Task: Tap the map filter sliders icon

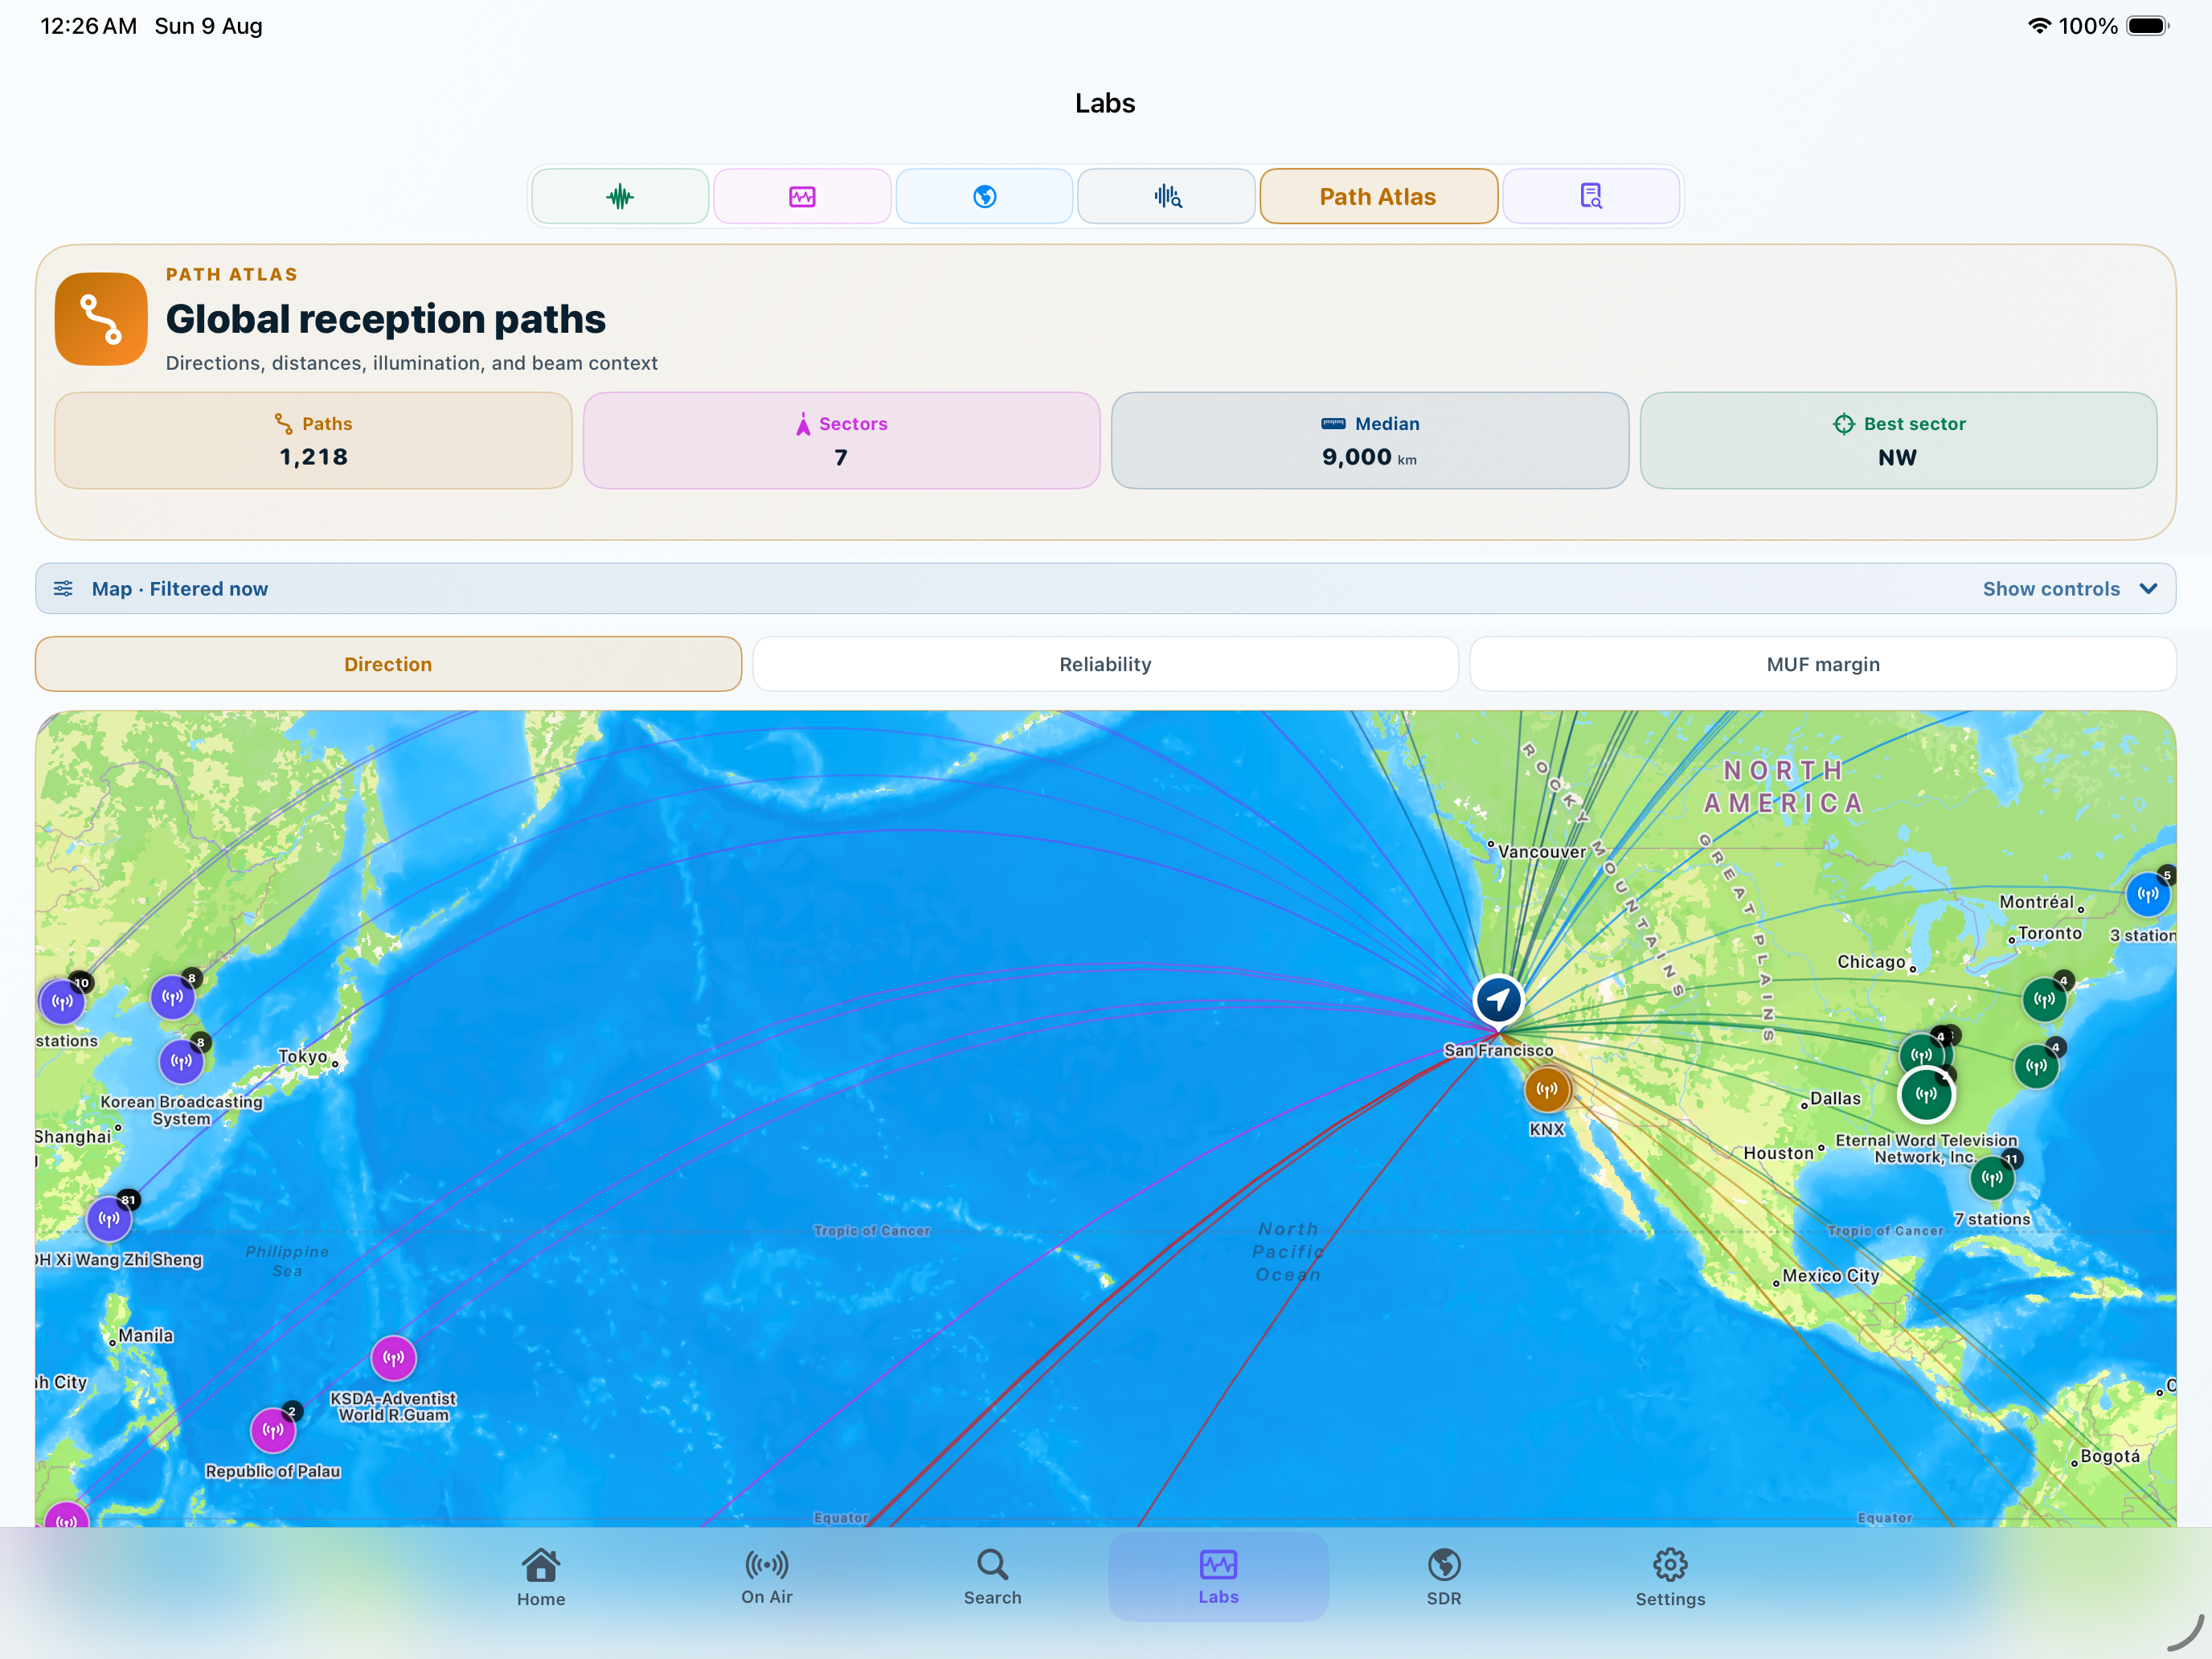Action: coord(63,588)
